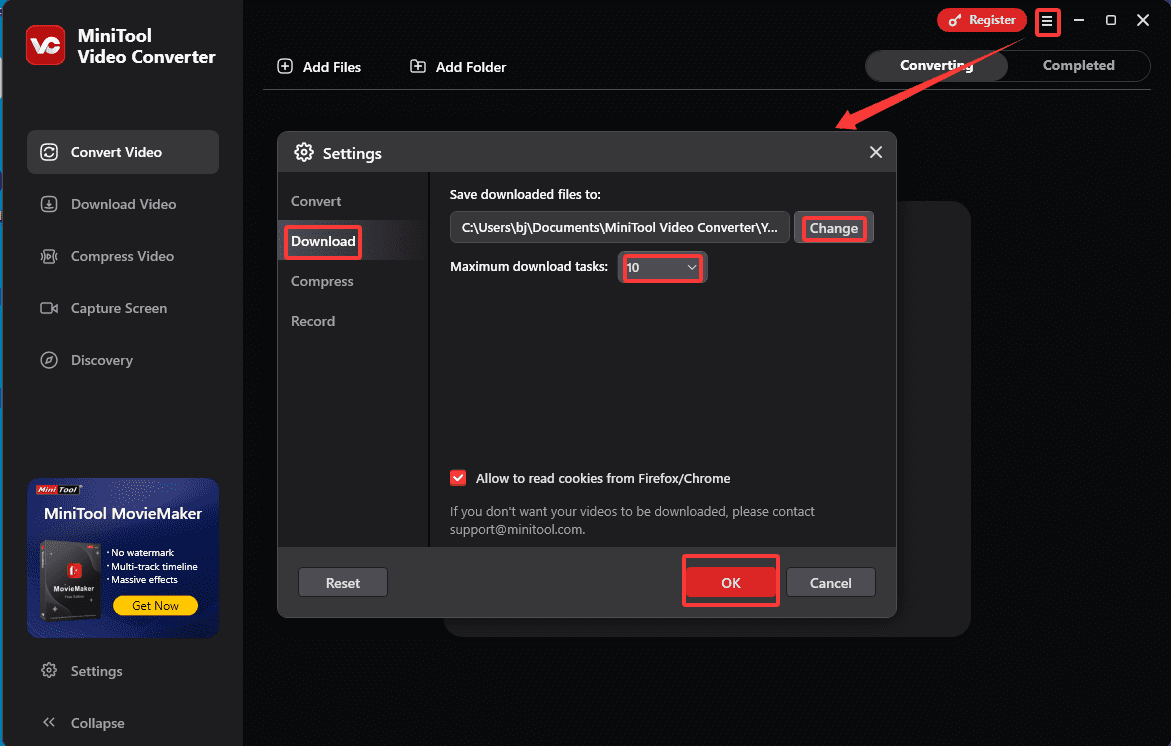Image resolution: width=1171 pixels, height=746 pixels.
Task: Click the sidebar Settings gear icon
Action: (49, 671)
